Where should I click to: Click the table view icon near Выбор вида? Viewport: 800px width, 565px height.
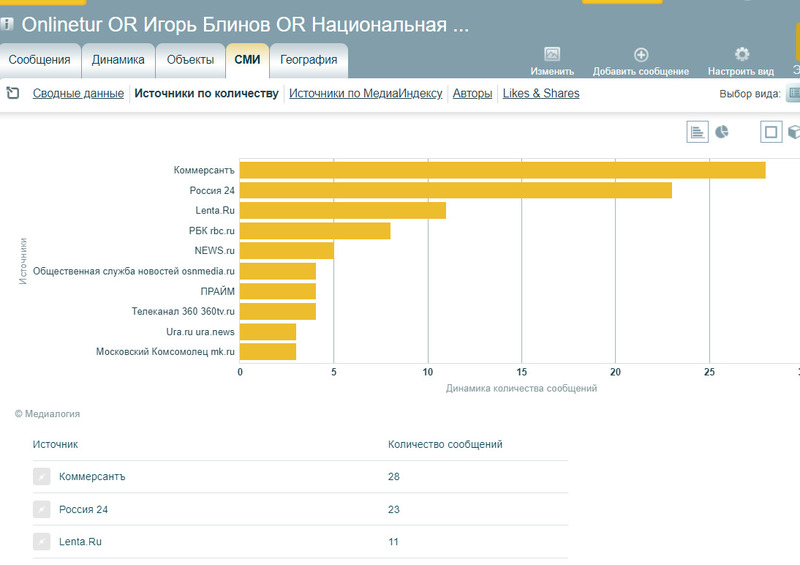793,93
